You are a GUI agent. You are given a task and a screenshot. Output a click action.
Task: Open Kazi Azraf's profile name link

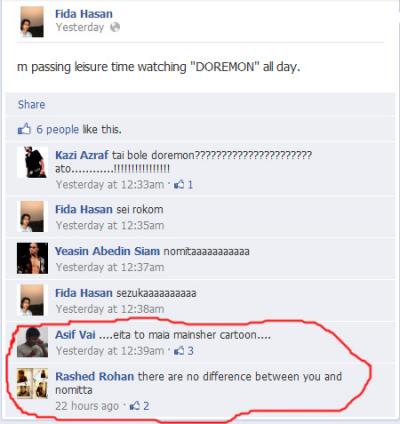82,155
